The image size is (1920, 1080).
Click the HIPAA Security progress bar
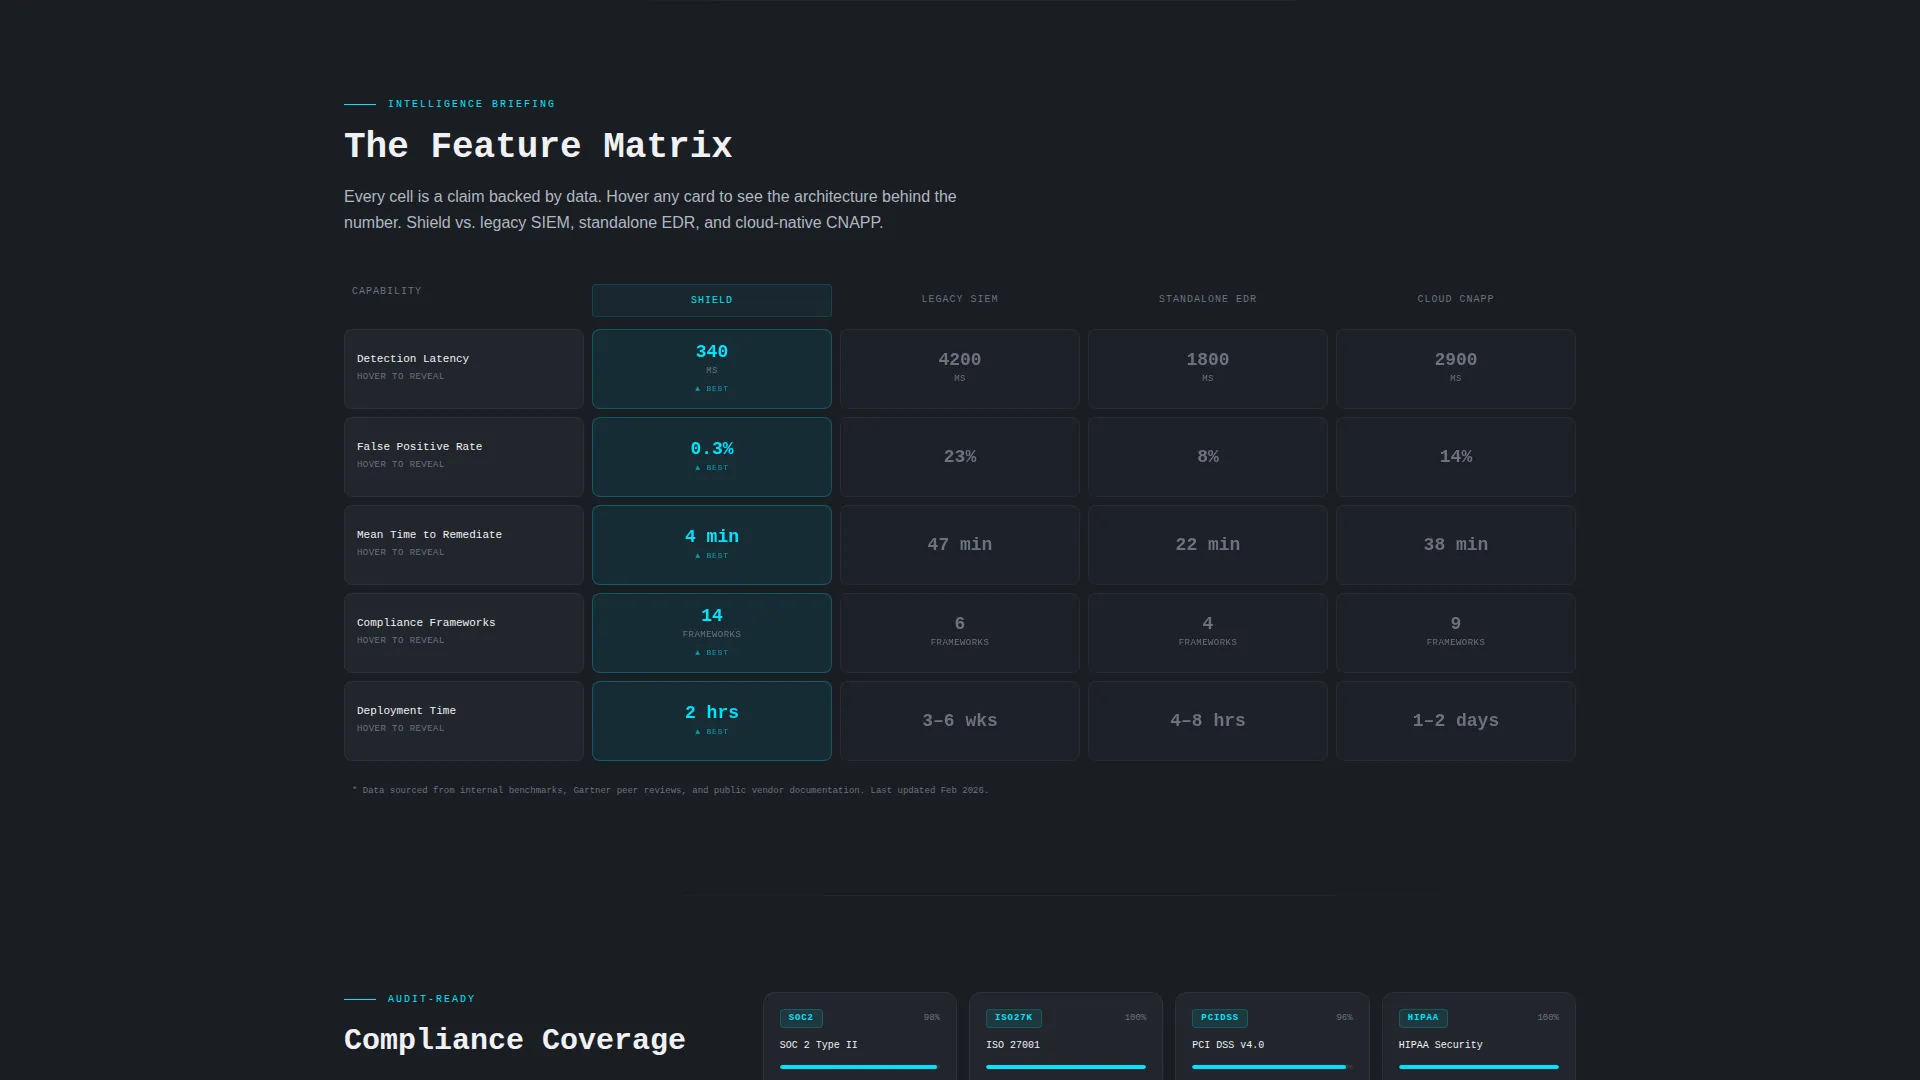tap(1479, 1067)
